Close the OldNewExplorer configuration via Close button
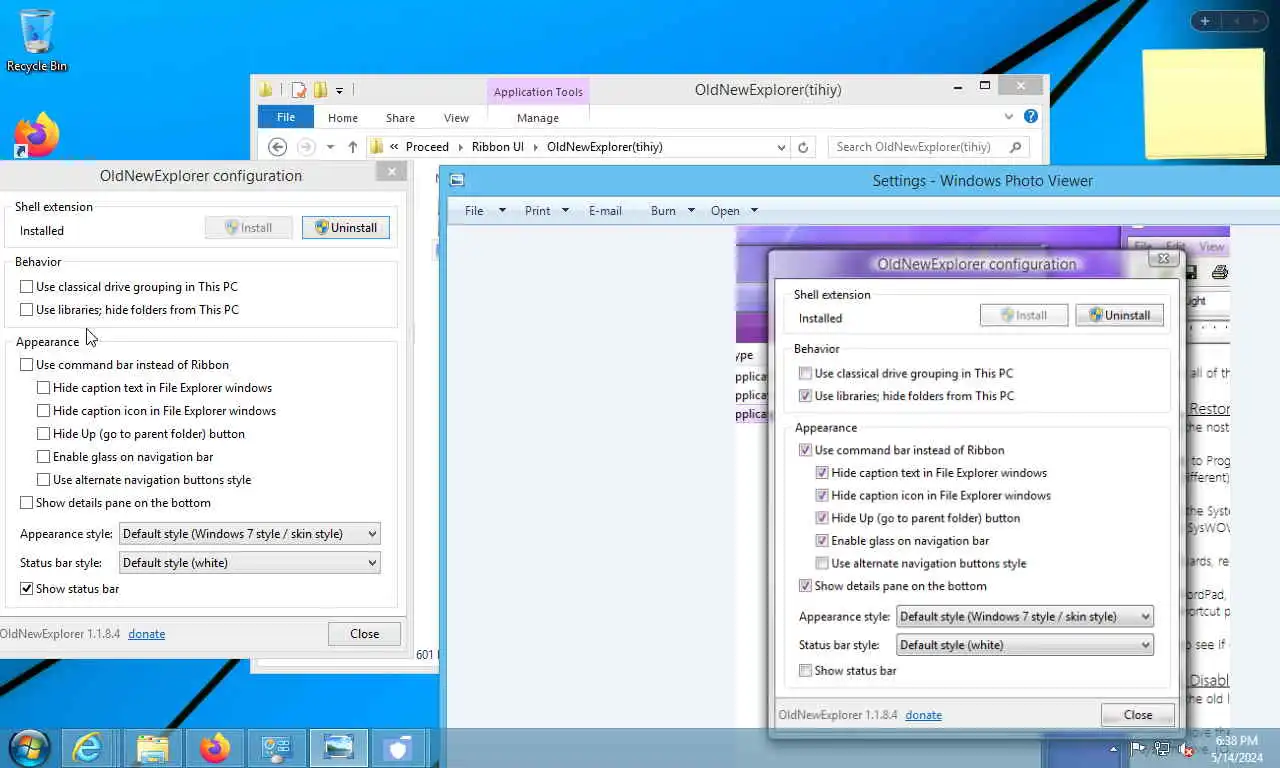Viewport: 1280px width, 768px height. [365, 634]
